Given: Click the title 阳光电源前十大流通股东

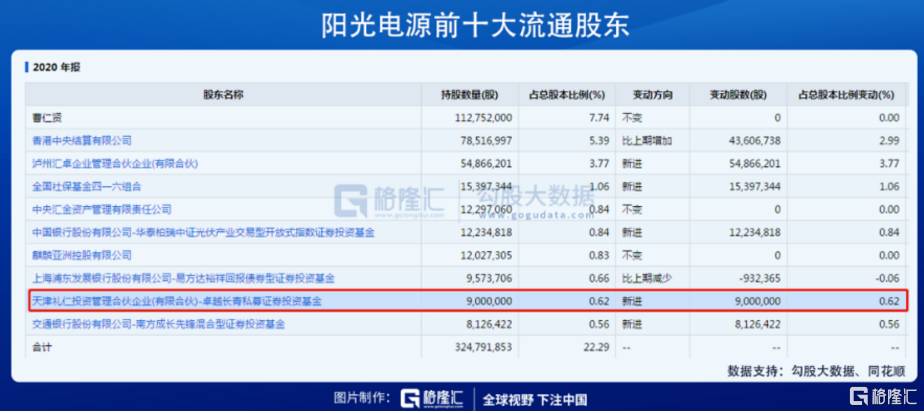Looking at the screenshot, I should pos(476,25).
